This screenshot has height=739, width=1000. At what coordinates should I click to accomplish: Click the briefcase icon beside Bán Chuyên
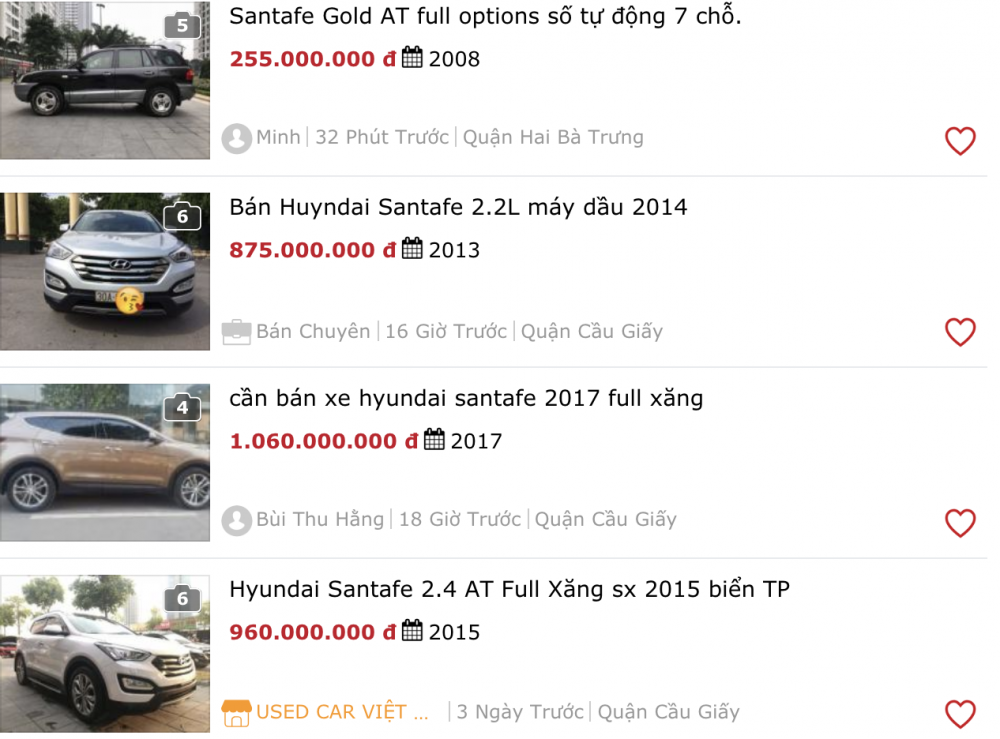[x=237, y=331]
